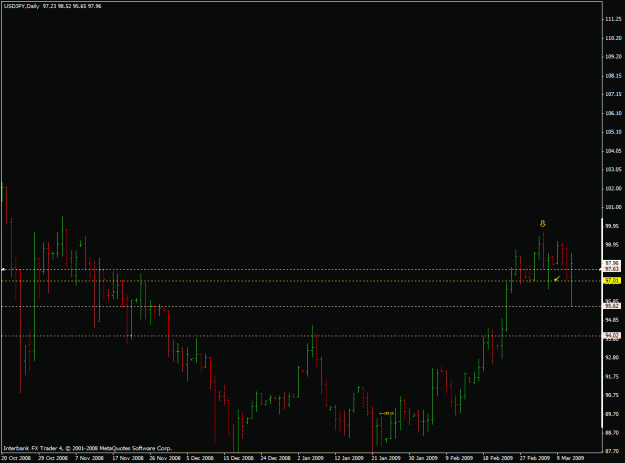Click the 99.95 price scale value
Viewport: 625px width, 463px height.
[x=612, y=226]
